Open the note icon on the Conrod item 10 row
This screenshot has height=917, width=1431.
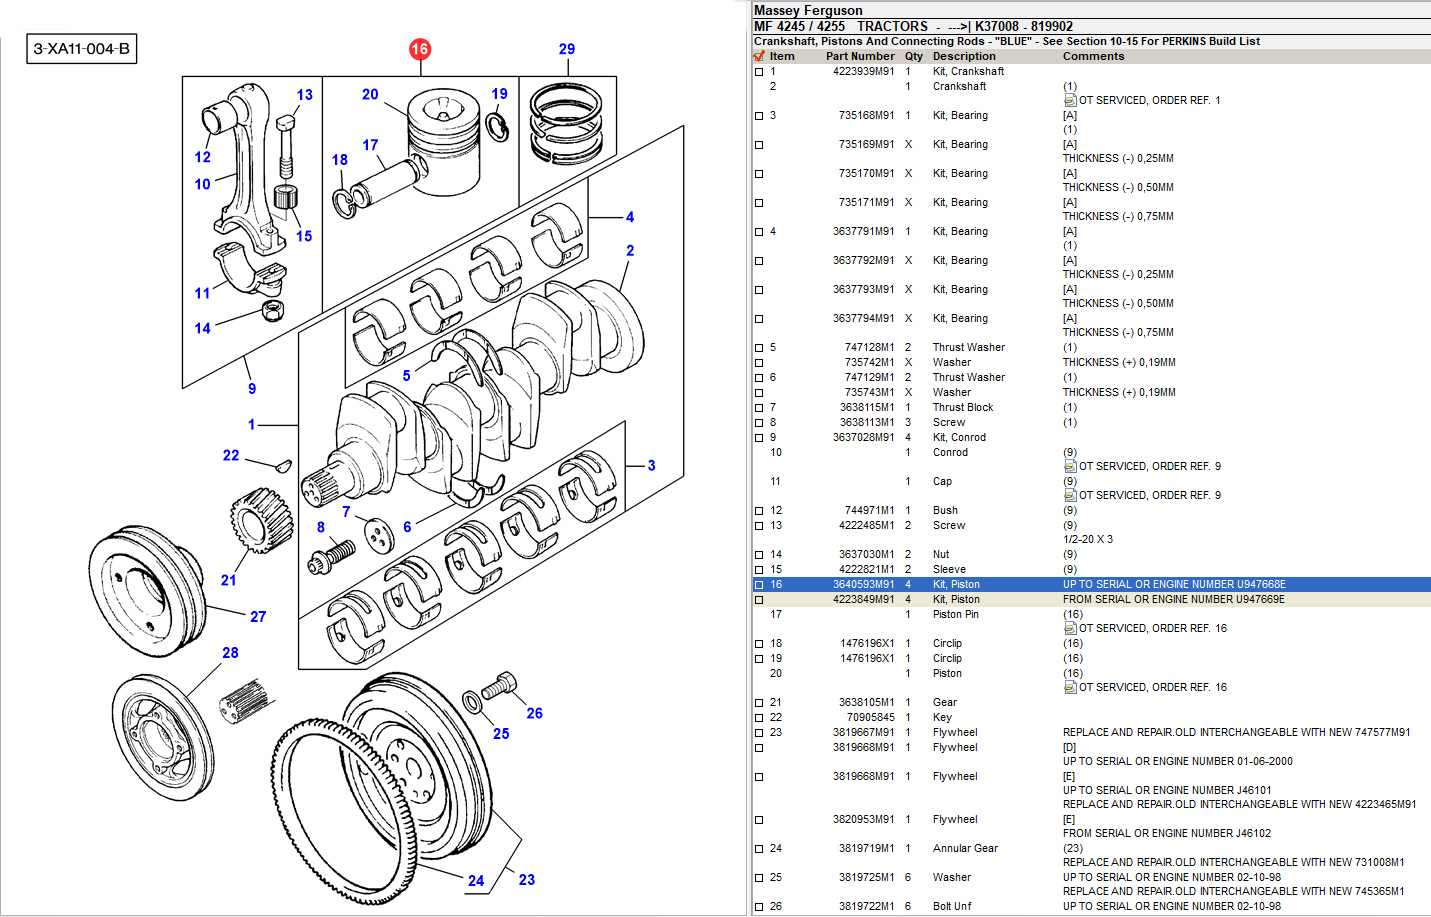[1070, 466]
